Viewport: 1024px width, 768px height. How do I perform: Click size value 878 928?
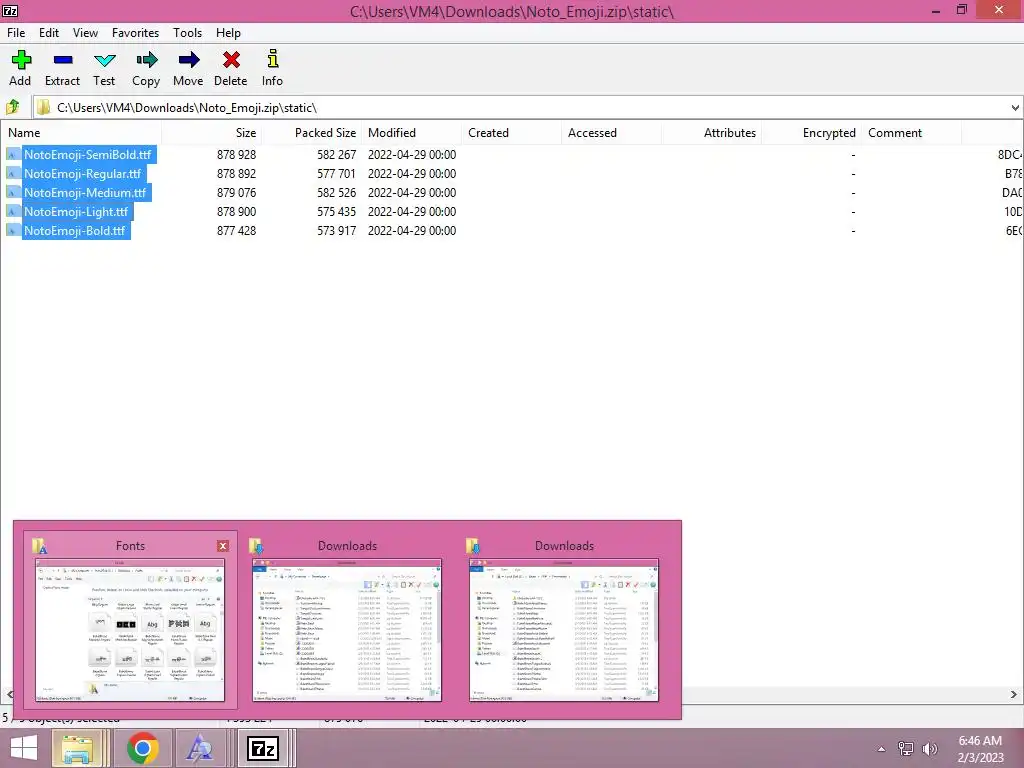pyautogui.click(x=236, y=155)
